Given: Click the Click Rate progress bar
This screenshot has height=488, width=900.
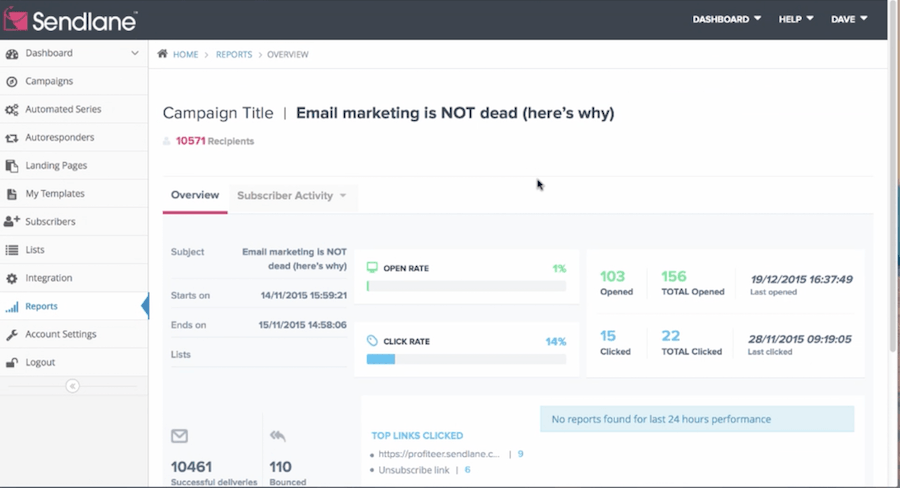Looking at the screenshot, I should [x=466, y=359].
